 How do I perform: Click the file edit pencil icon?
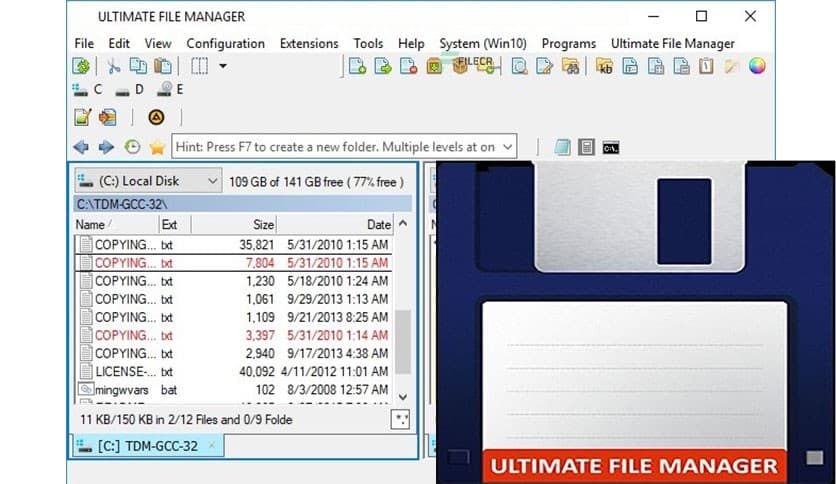544,66
